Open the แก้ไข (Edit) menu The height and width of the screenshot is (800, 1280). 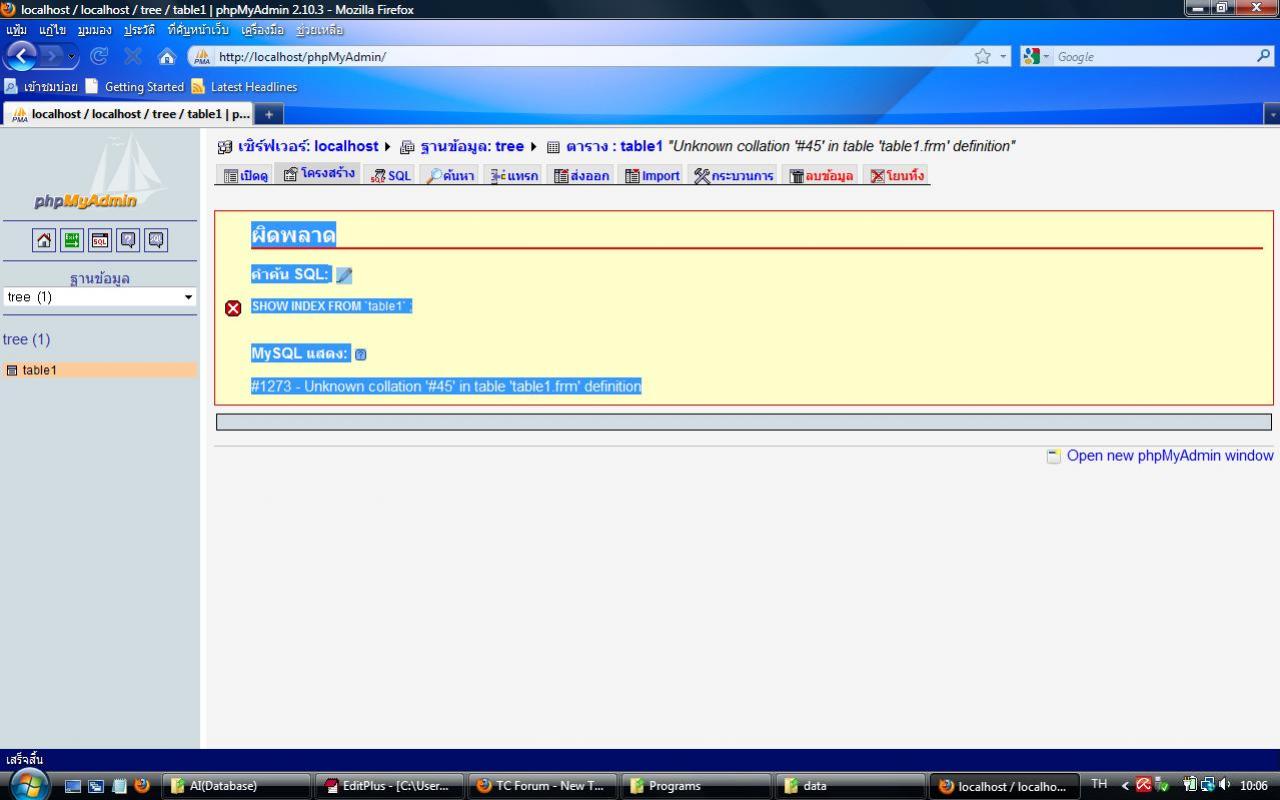tap(52, 30)
